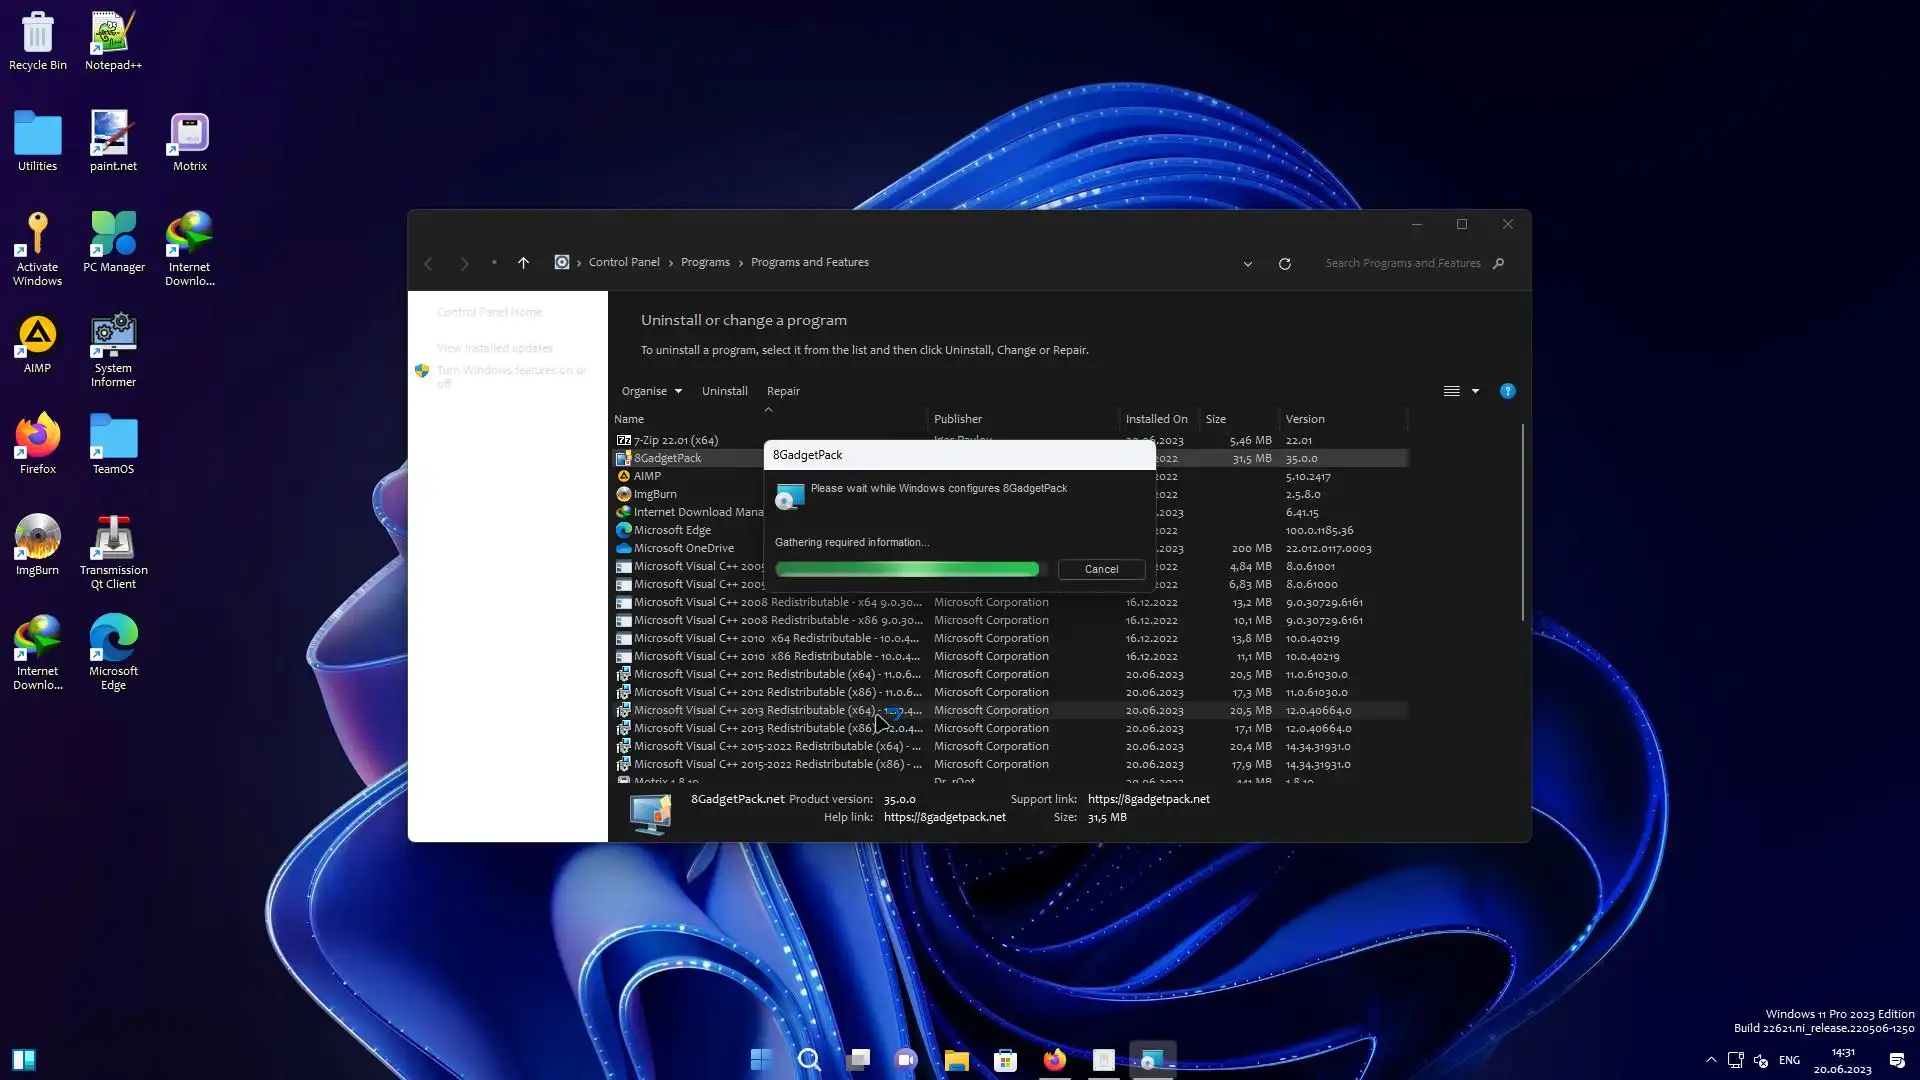The height and width of the screenshot is (1080, 1920).
Task: Open the 8gadgetpack.net support link
Action: 1148,799
